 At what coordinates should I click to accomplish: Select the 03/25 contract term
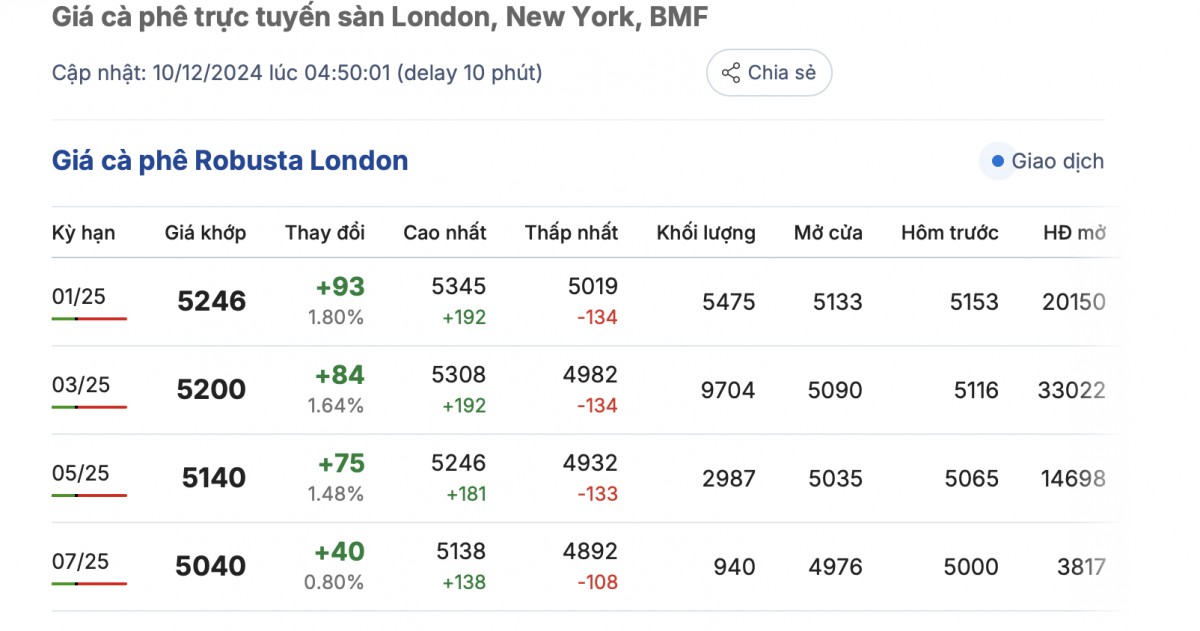point(79,385)
